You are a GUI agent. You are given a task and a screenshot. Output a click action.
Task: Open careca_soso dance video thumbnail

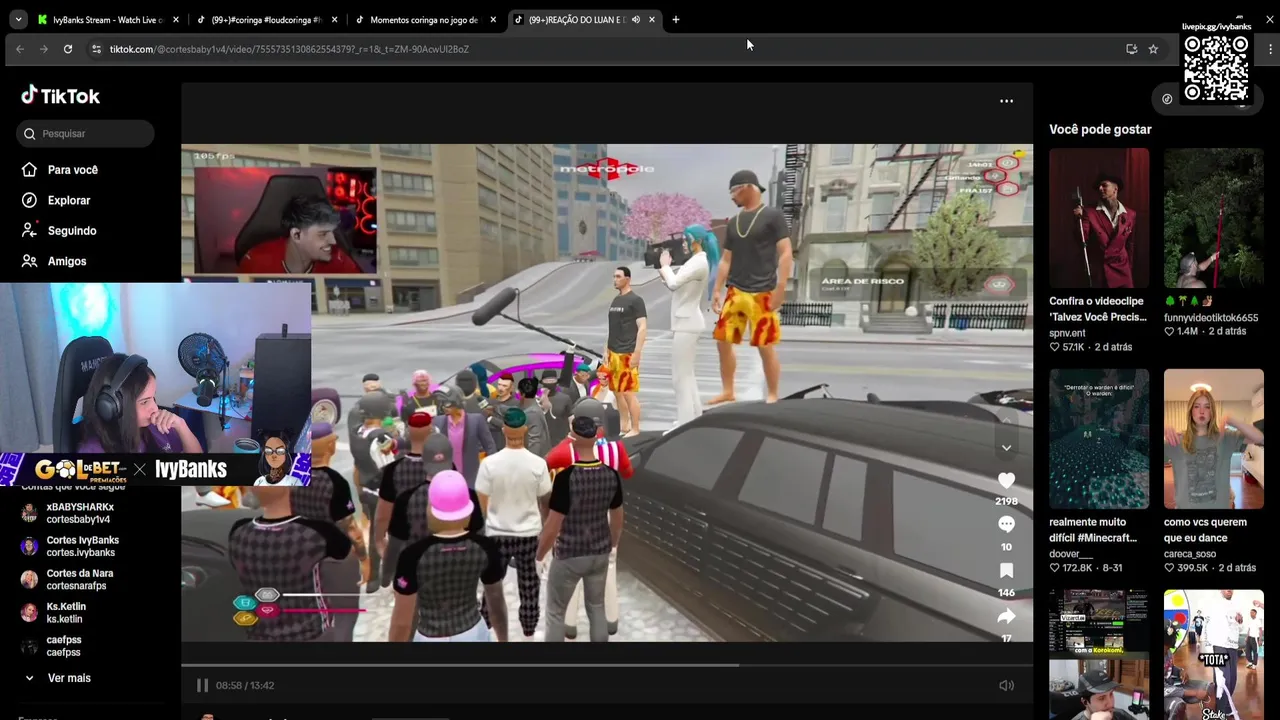1214,439
